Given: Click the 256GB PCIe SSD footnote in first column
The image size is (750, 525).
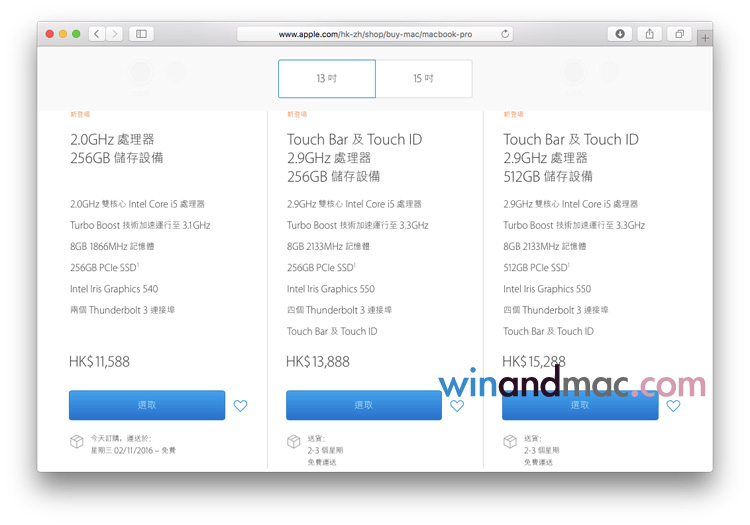Looking at the screenshot, I should (x=137, y=266).
